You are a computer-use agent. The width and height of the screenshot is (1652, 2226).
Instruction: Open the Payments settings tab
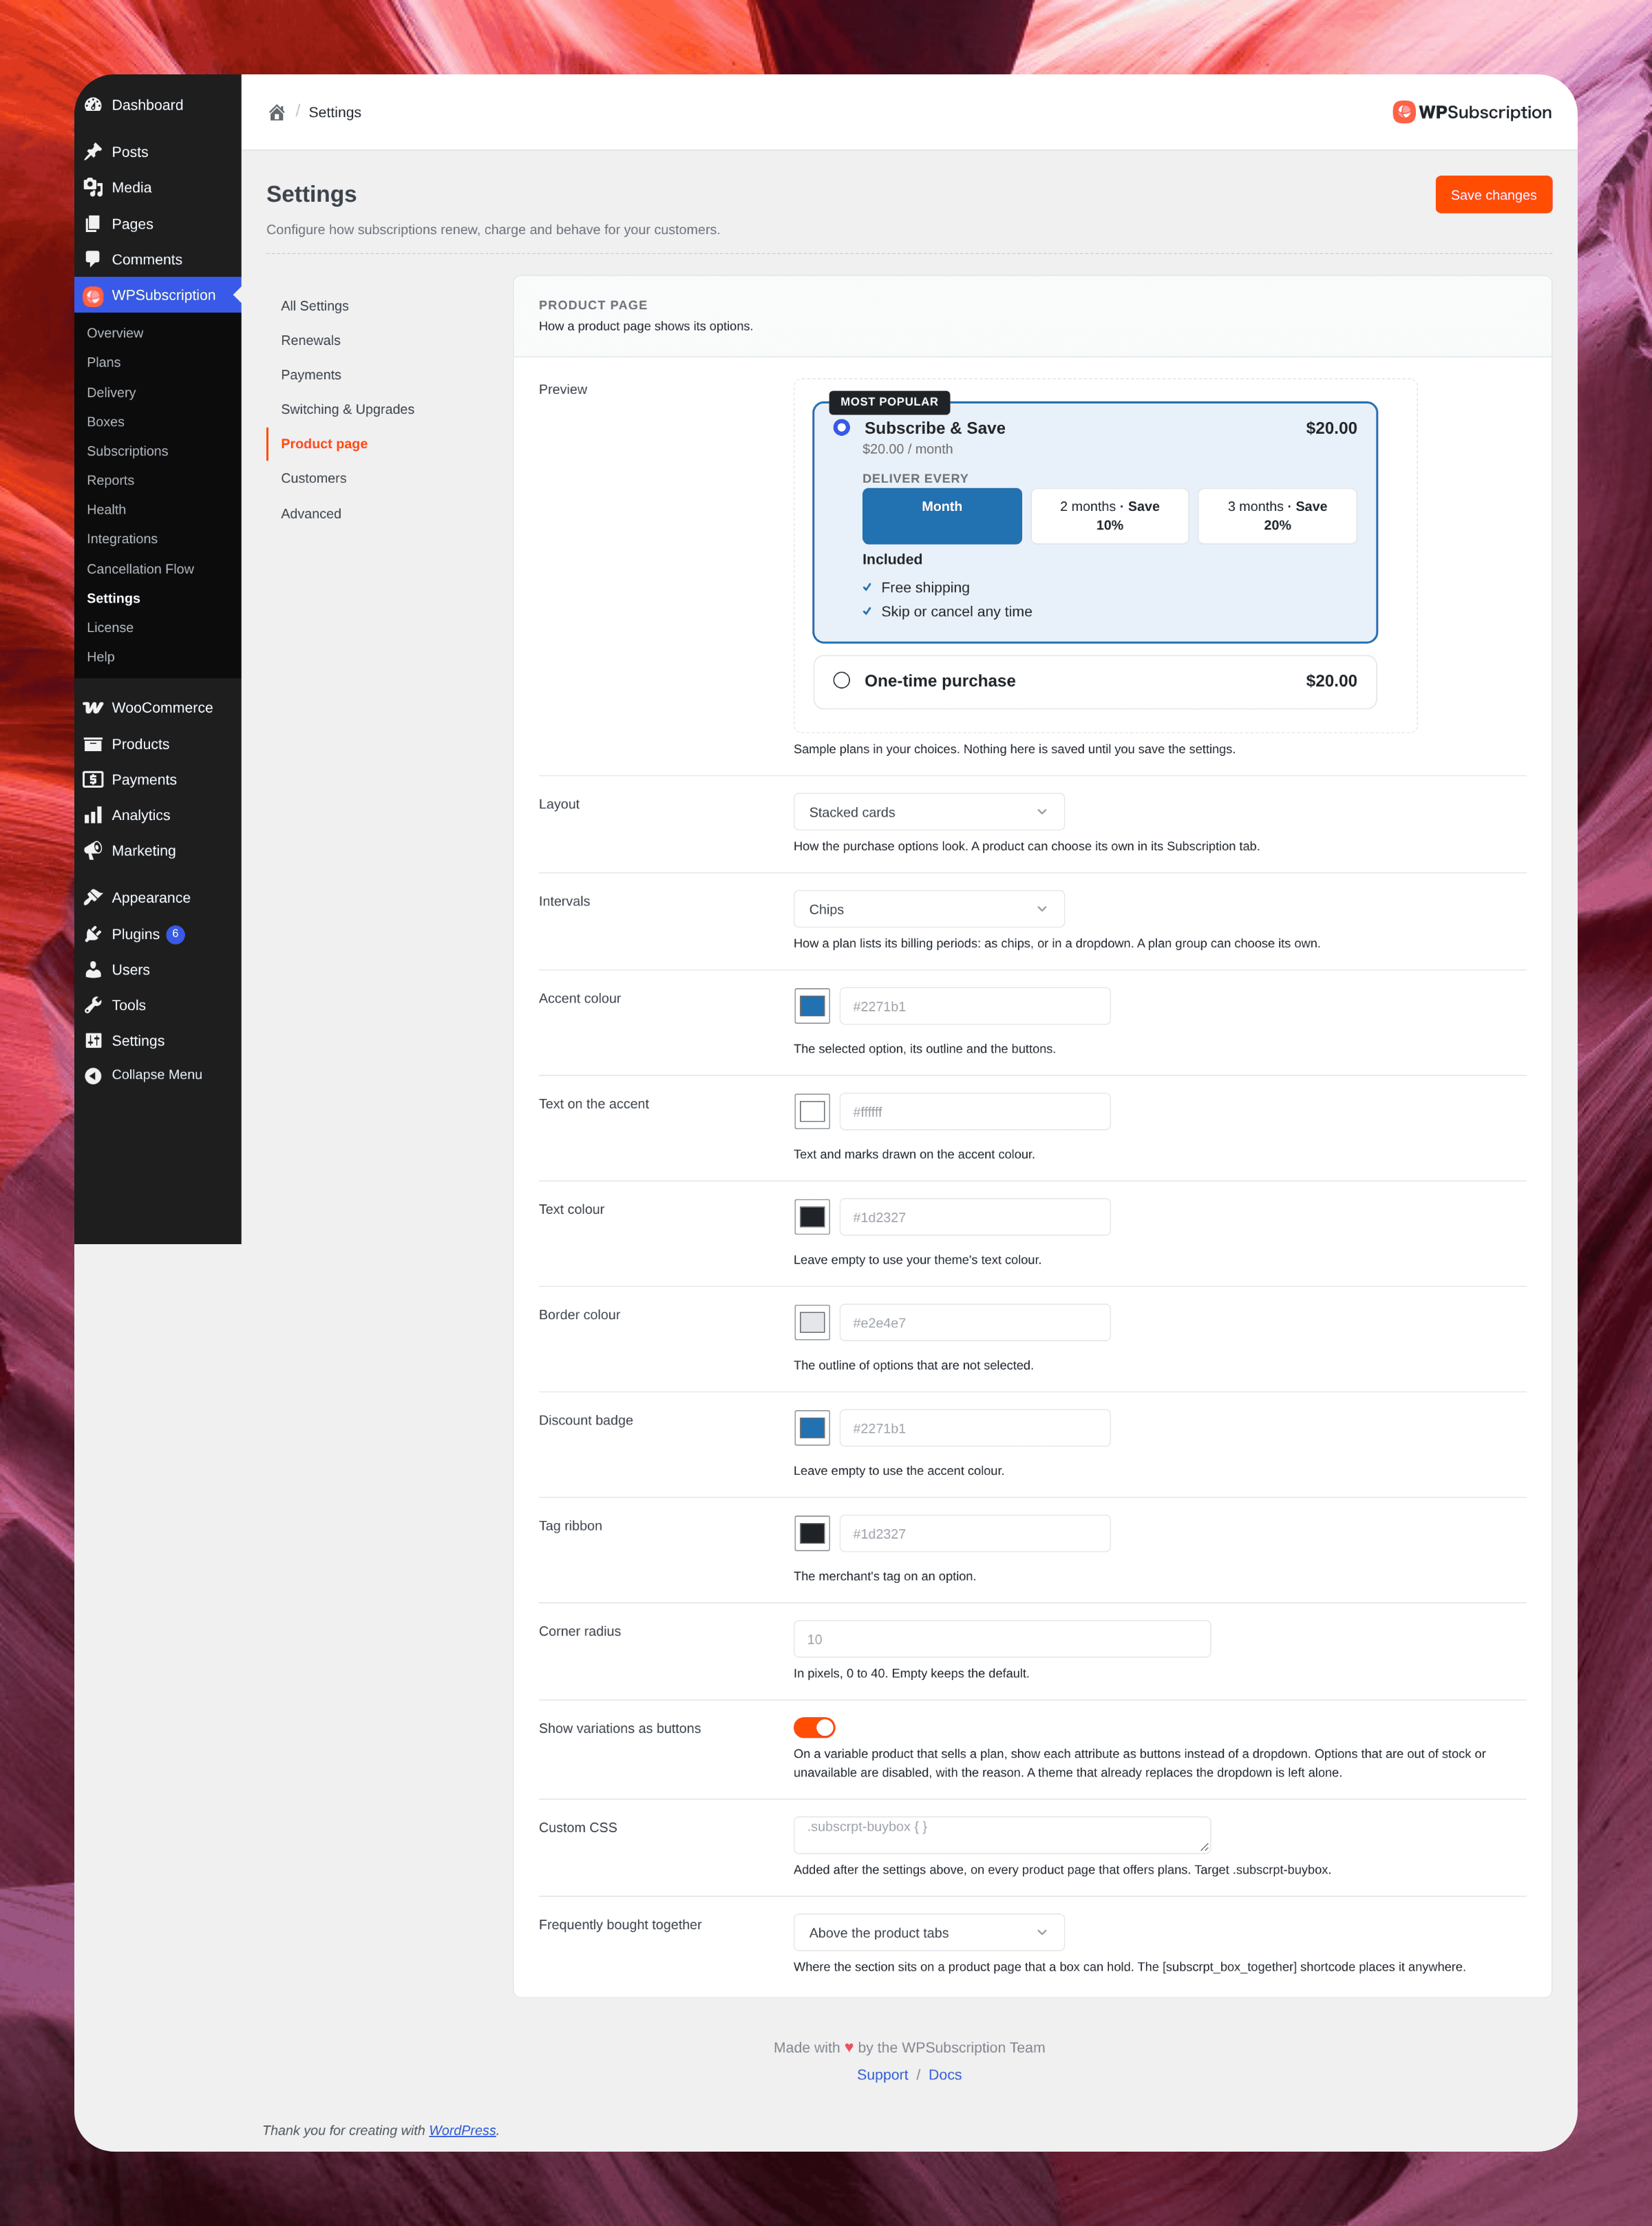coord(311,375)
